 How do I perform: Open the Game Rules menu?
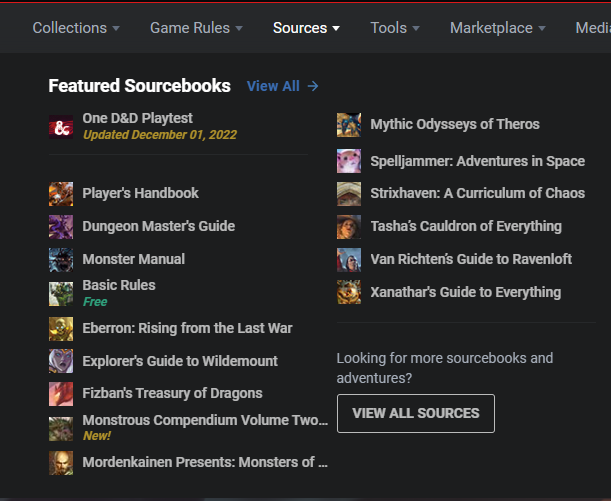[x=196, y=28]
